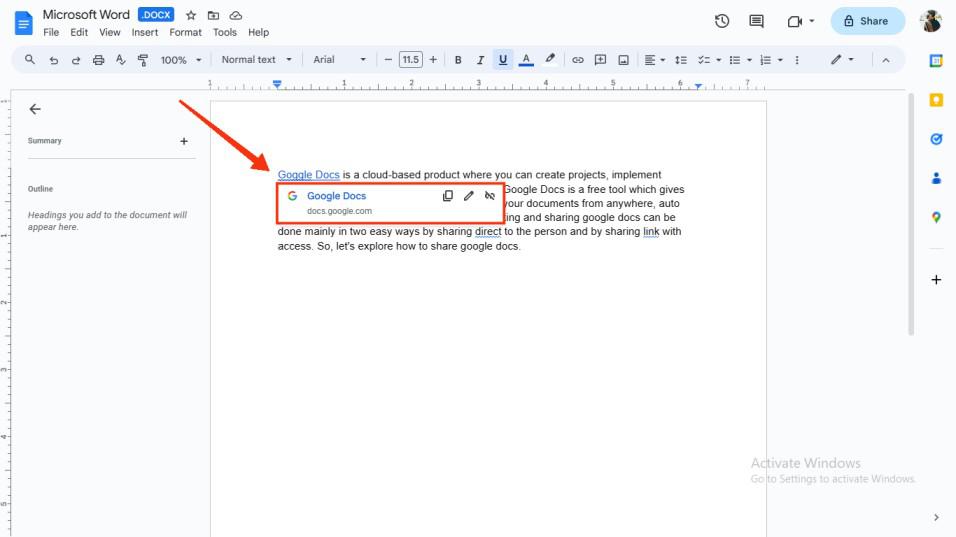Viewport: 956px width, 537px height.
Task: Run spelling and grammar check
Action: point(121,60)
